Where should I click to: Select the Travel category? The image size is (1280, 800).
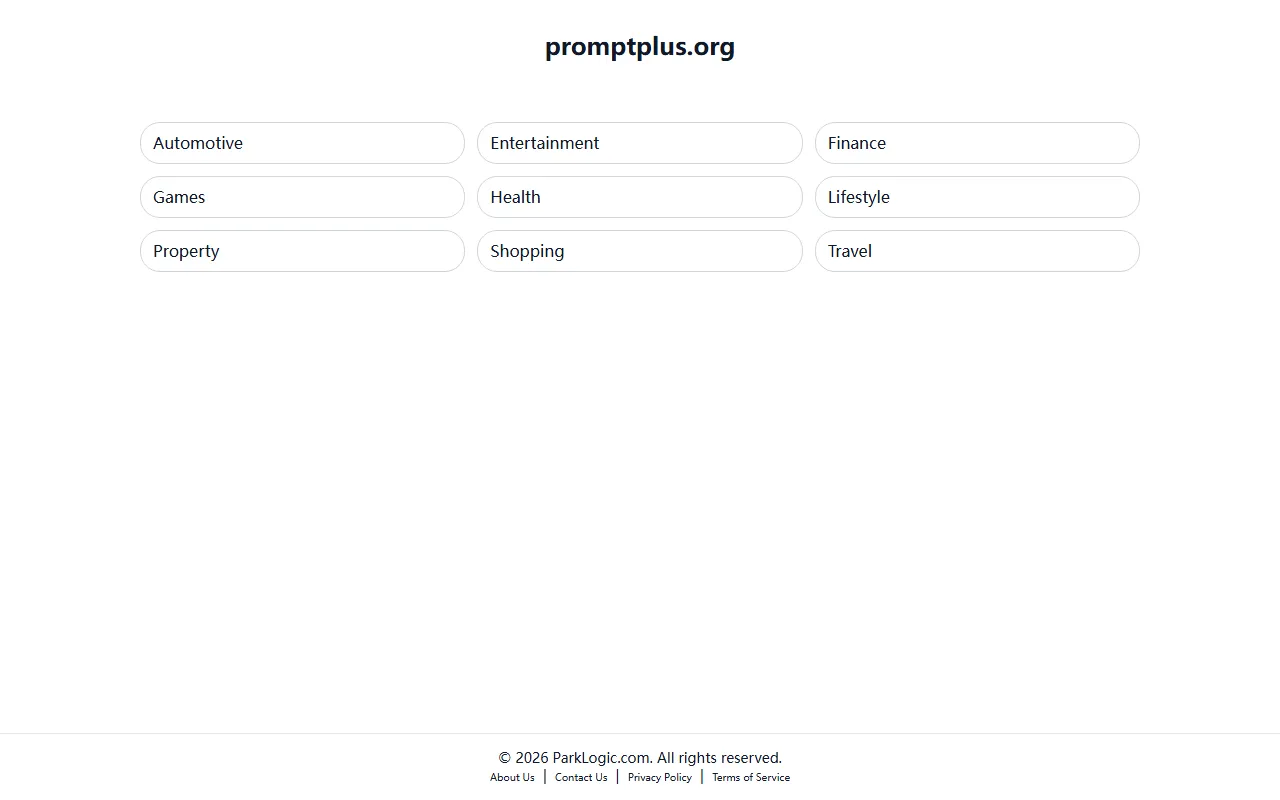pyautogui.click(x=977, y=251)
